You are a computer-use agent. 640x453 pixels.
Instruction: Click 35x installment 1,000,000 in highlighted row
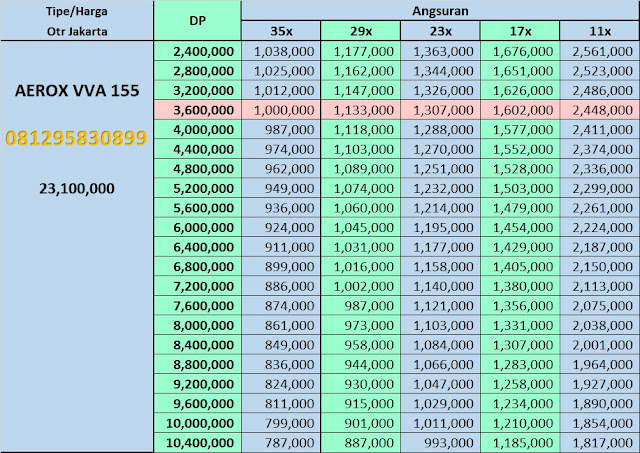coord(281,110)
